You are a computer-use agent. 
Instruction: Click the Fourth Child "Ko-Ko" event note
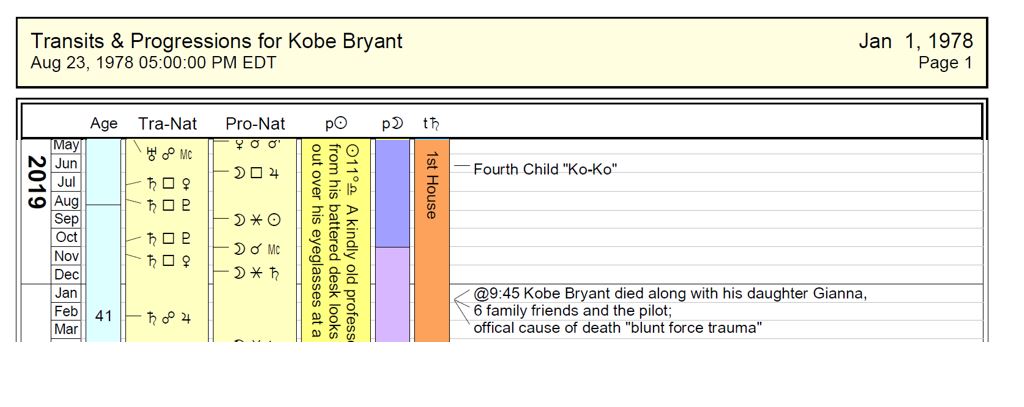coord(544,169)
